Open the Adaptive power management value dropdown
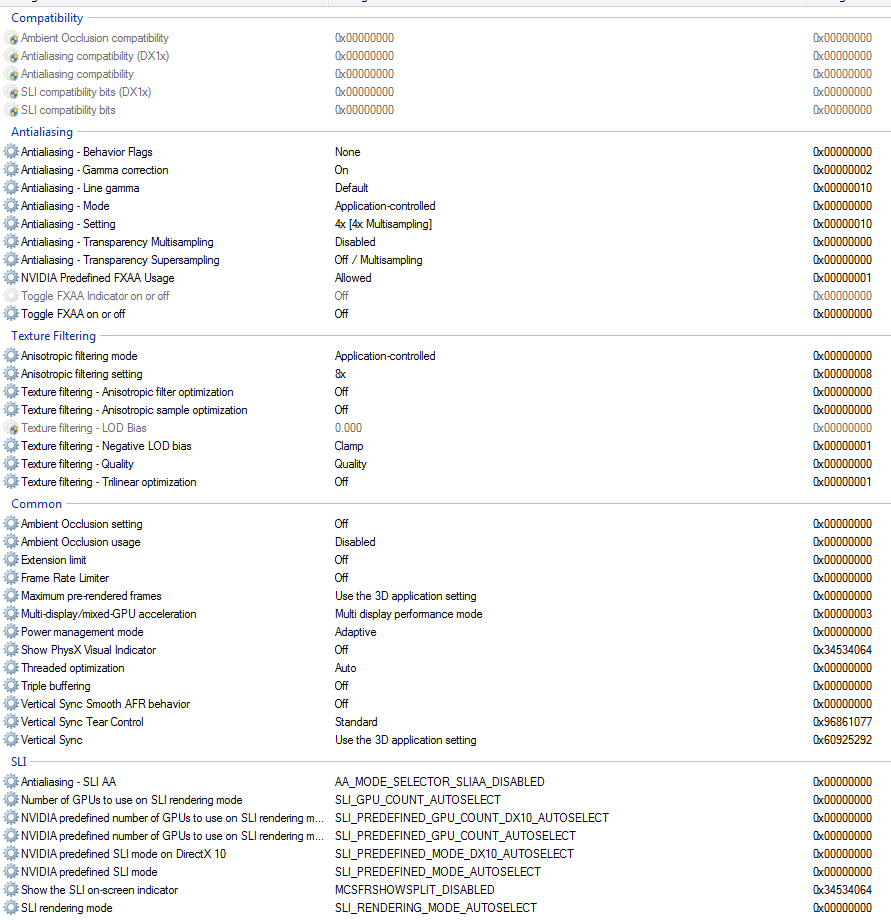891x923 pixels. [x=355, y=632]
